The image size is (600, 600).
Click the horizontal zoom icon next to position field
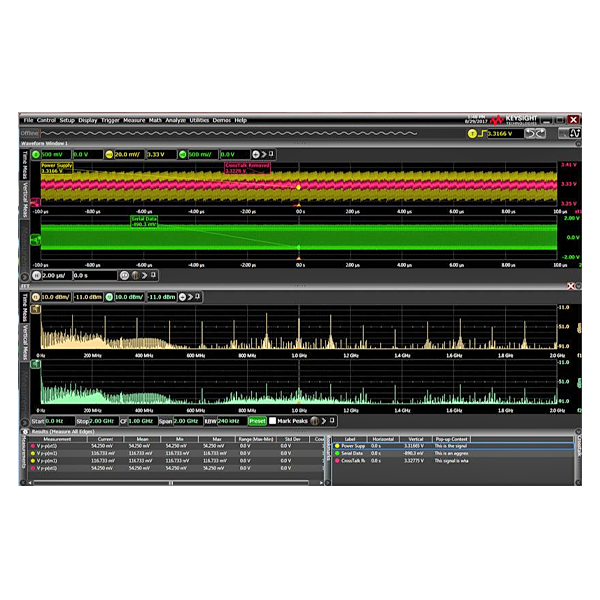click(x=124, y=276)
